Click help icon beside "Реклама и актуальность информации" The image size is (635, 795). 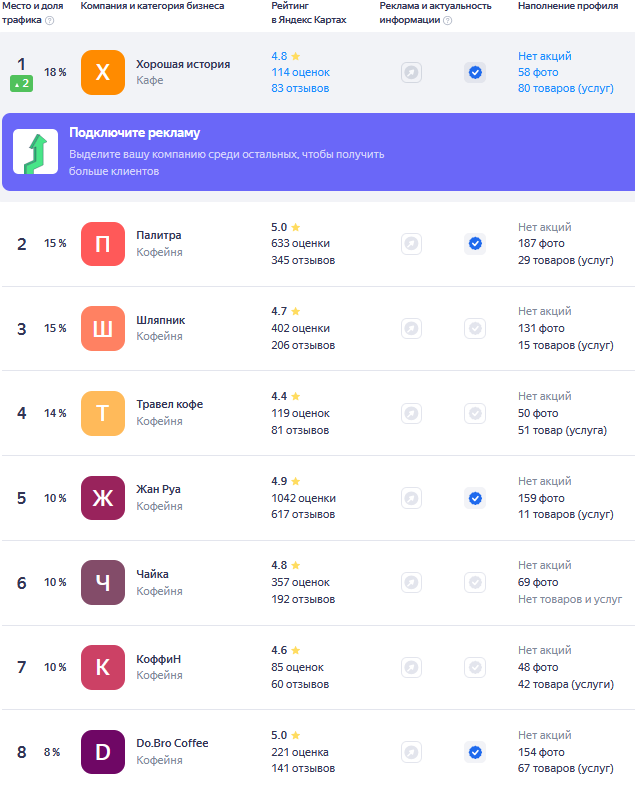click(447, 20)
